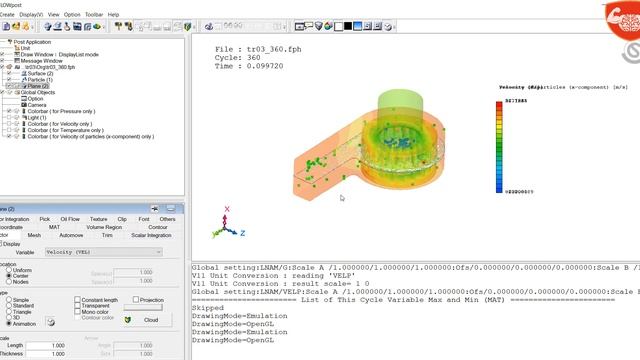
Task: Click the XYZ axis triad in viewport
Action: [x=228, y=223]
